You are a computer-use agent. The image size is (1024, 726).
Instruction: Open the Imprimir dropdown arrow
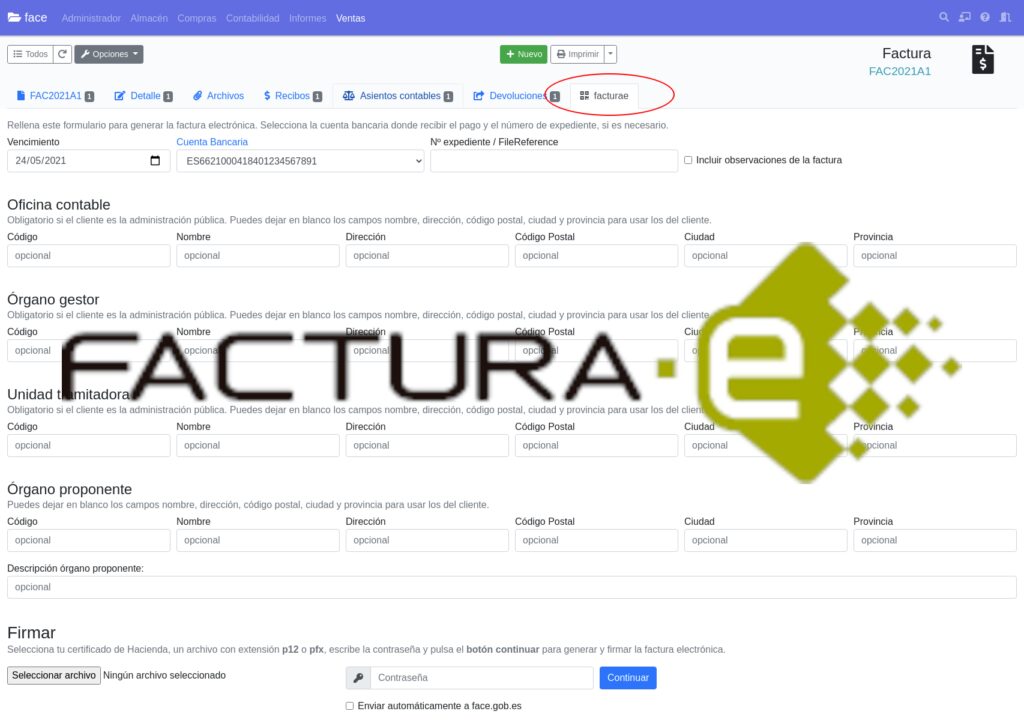click(x=611, y=54)
